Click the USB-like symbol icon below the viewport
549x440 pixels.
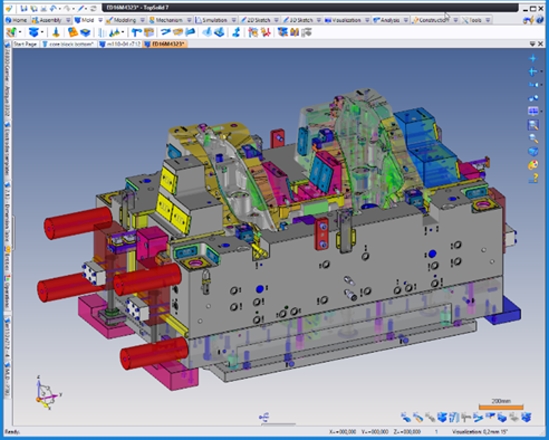264,417
